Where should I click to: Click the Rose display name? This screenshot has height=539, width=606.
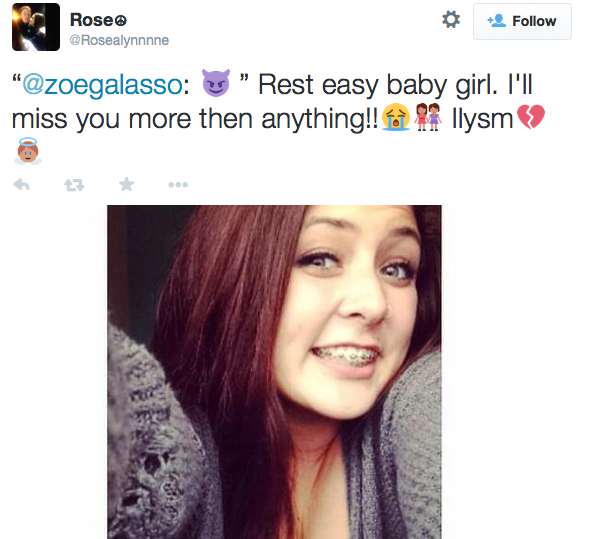tap(92, 20)
